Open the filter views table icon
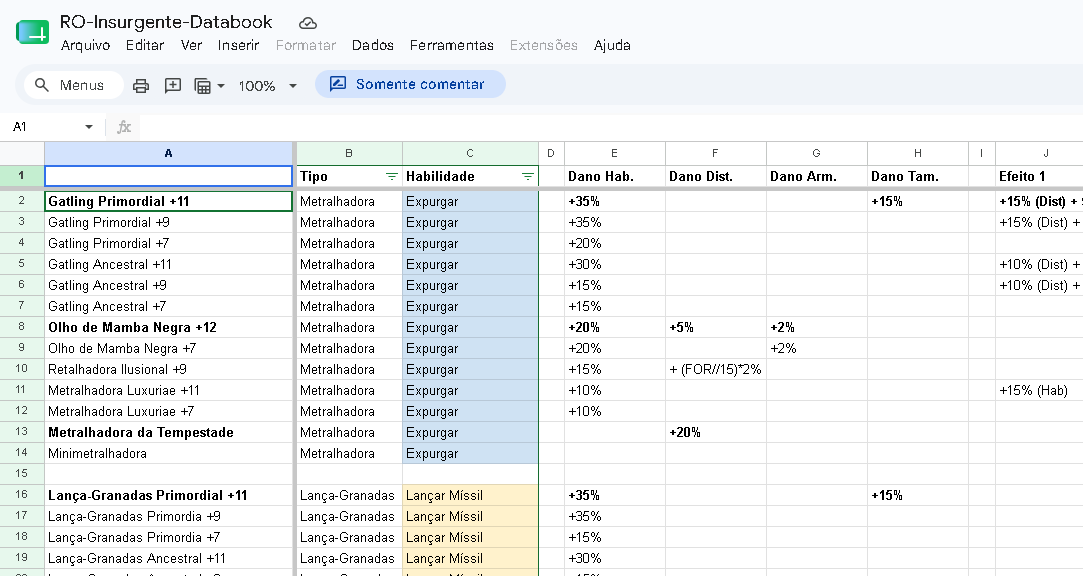This screenshot has width=1083, height=576. pyautogui.click(x=202, y=86)
